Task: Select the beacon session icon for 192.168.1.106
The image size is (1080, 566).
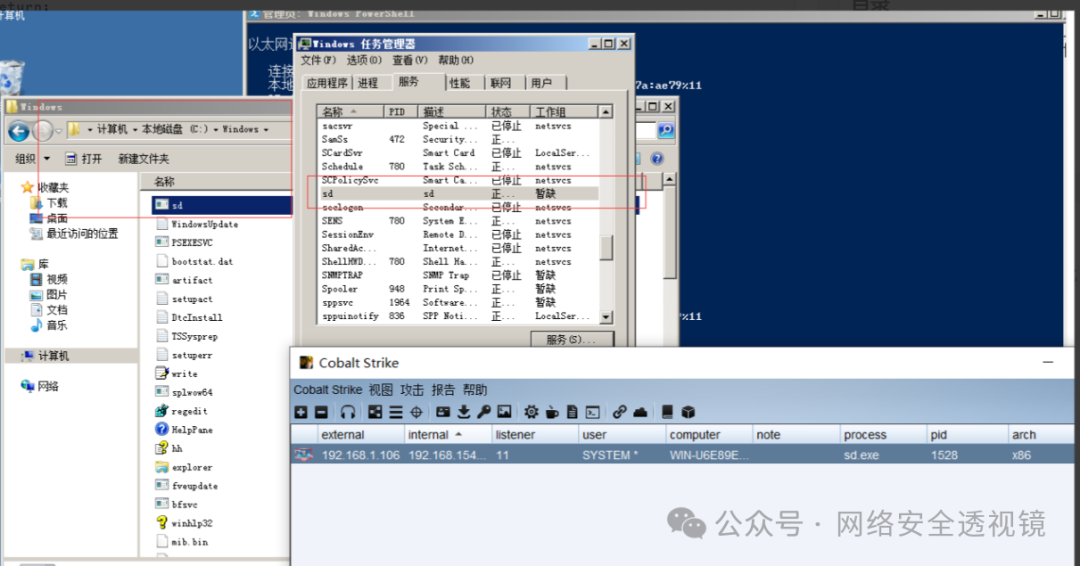Action: [x=304, y=454]
